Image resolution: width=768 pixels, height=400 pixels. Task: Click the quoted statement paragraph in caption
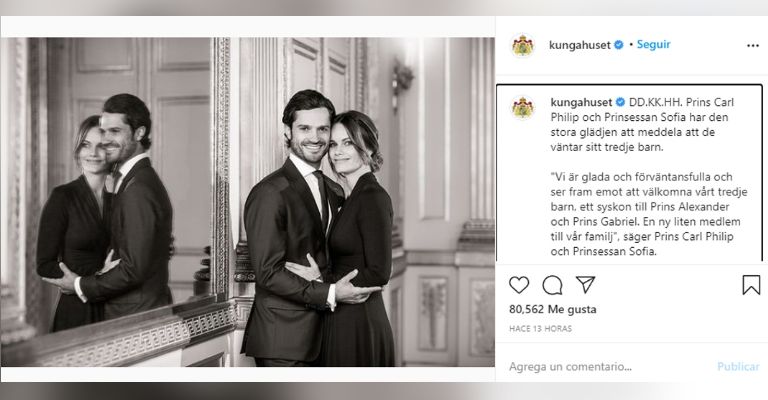click(x=648, y=214)
